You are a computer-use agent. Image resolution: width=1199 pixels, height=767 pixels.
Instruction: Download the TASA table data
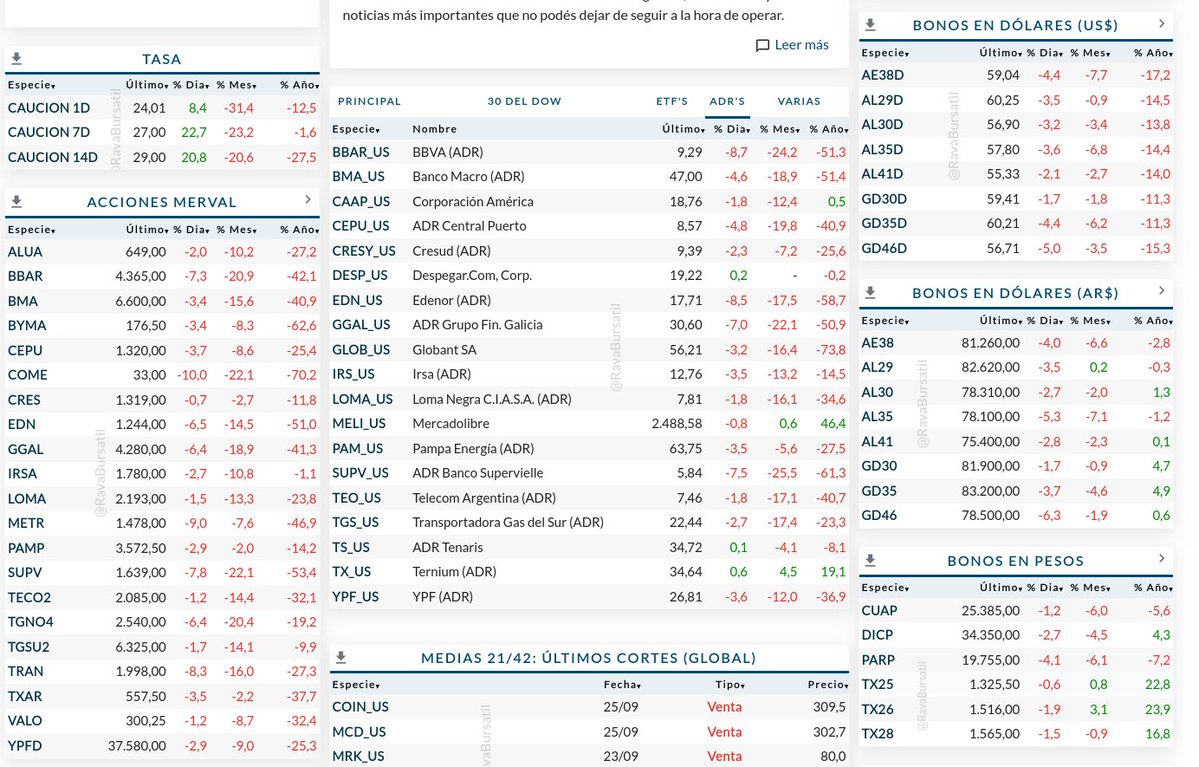click(x=17, y=59)
